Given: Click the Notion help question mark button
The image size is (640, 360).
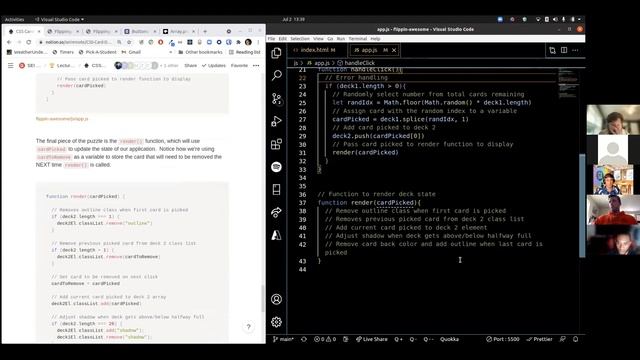Looking at the screenshot, I should click(248, 327).
